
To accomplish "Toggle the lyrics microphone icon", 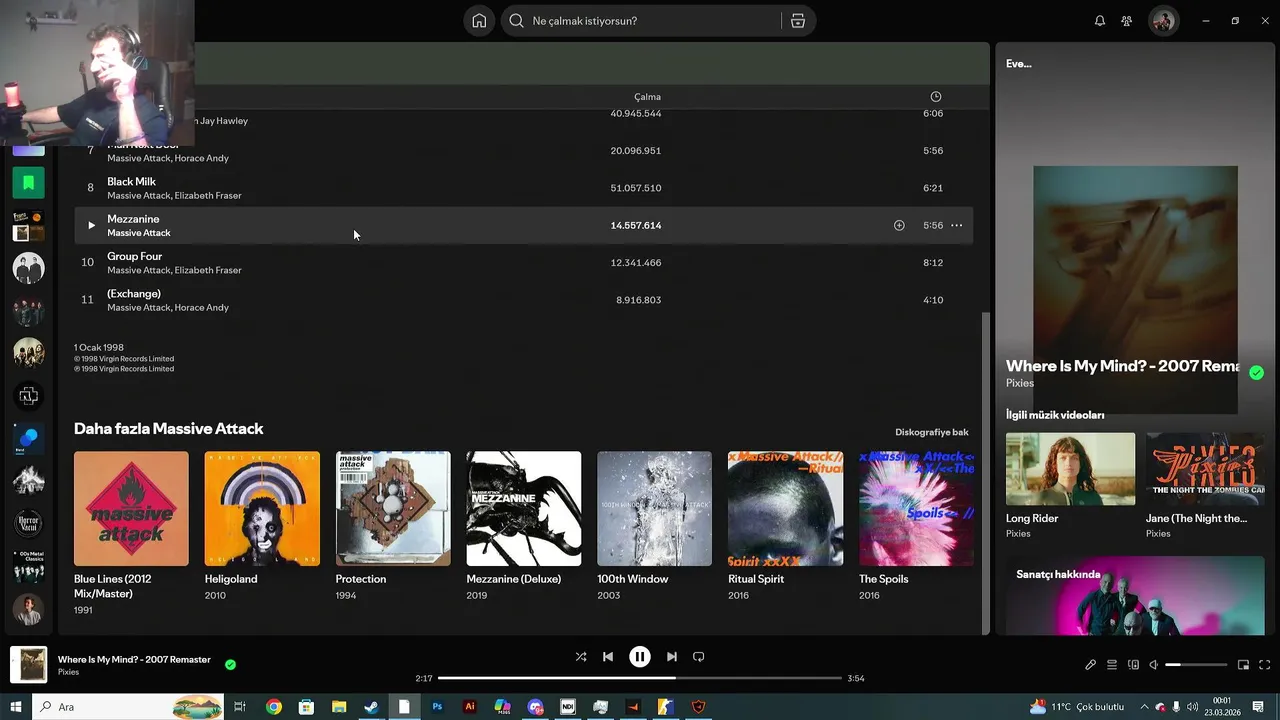I will click(1091, 665).
